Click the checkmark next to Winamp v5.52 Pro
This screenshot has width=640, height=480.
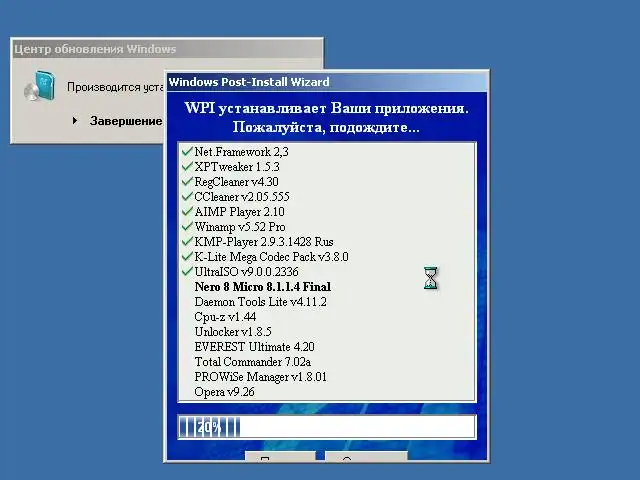point(187,227)
